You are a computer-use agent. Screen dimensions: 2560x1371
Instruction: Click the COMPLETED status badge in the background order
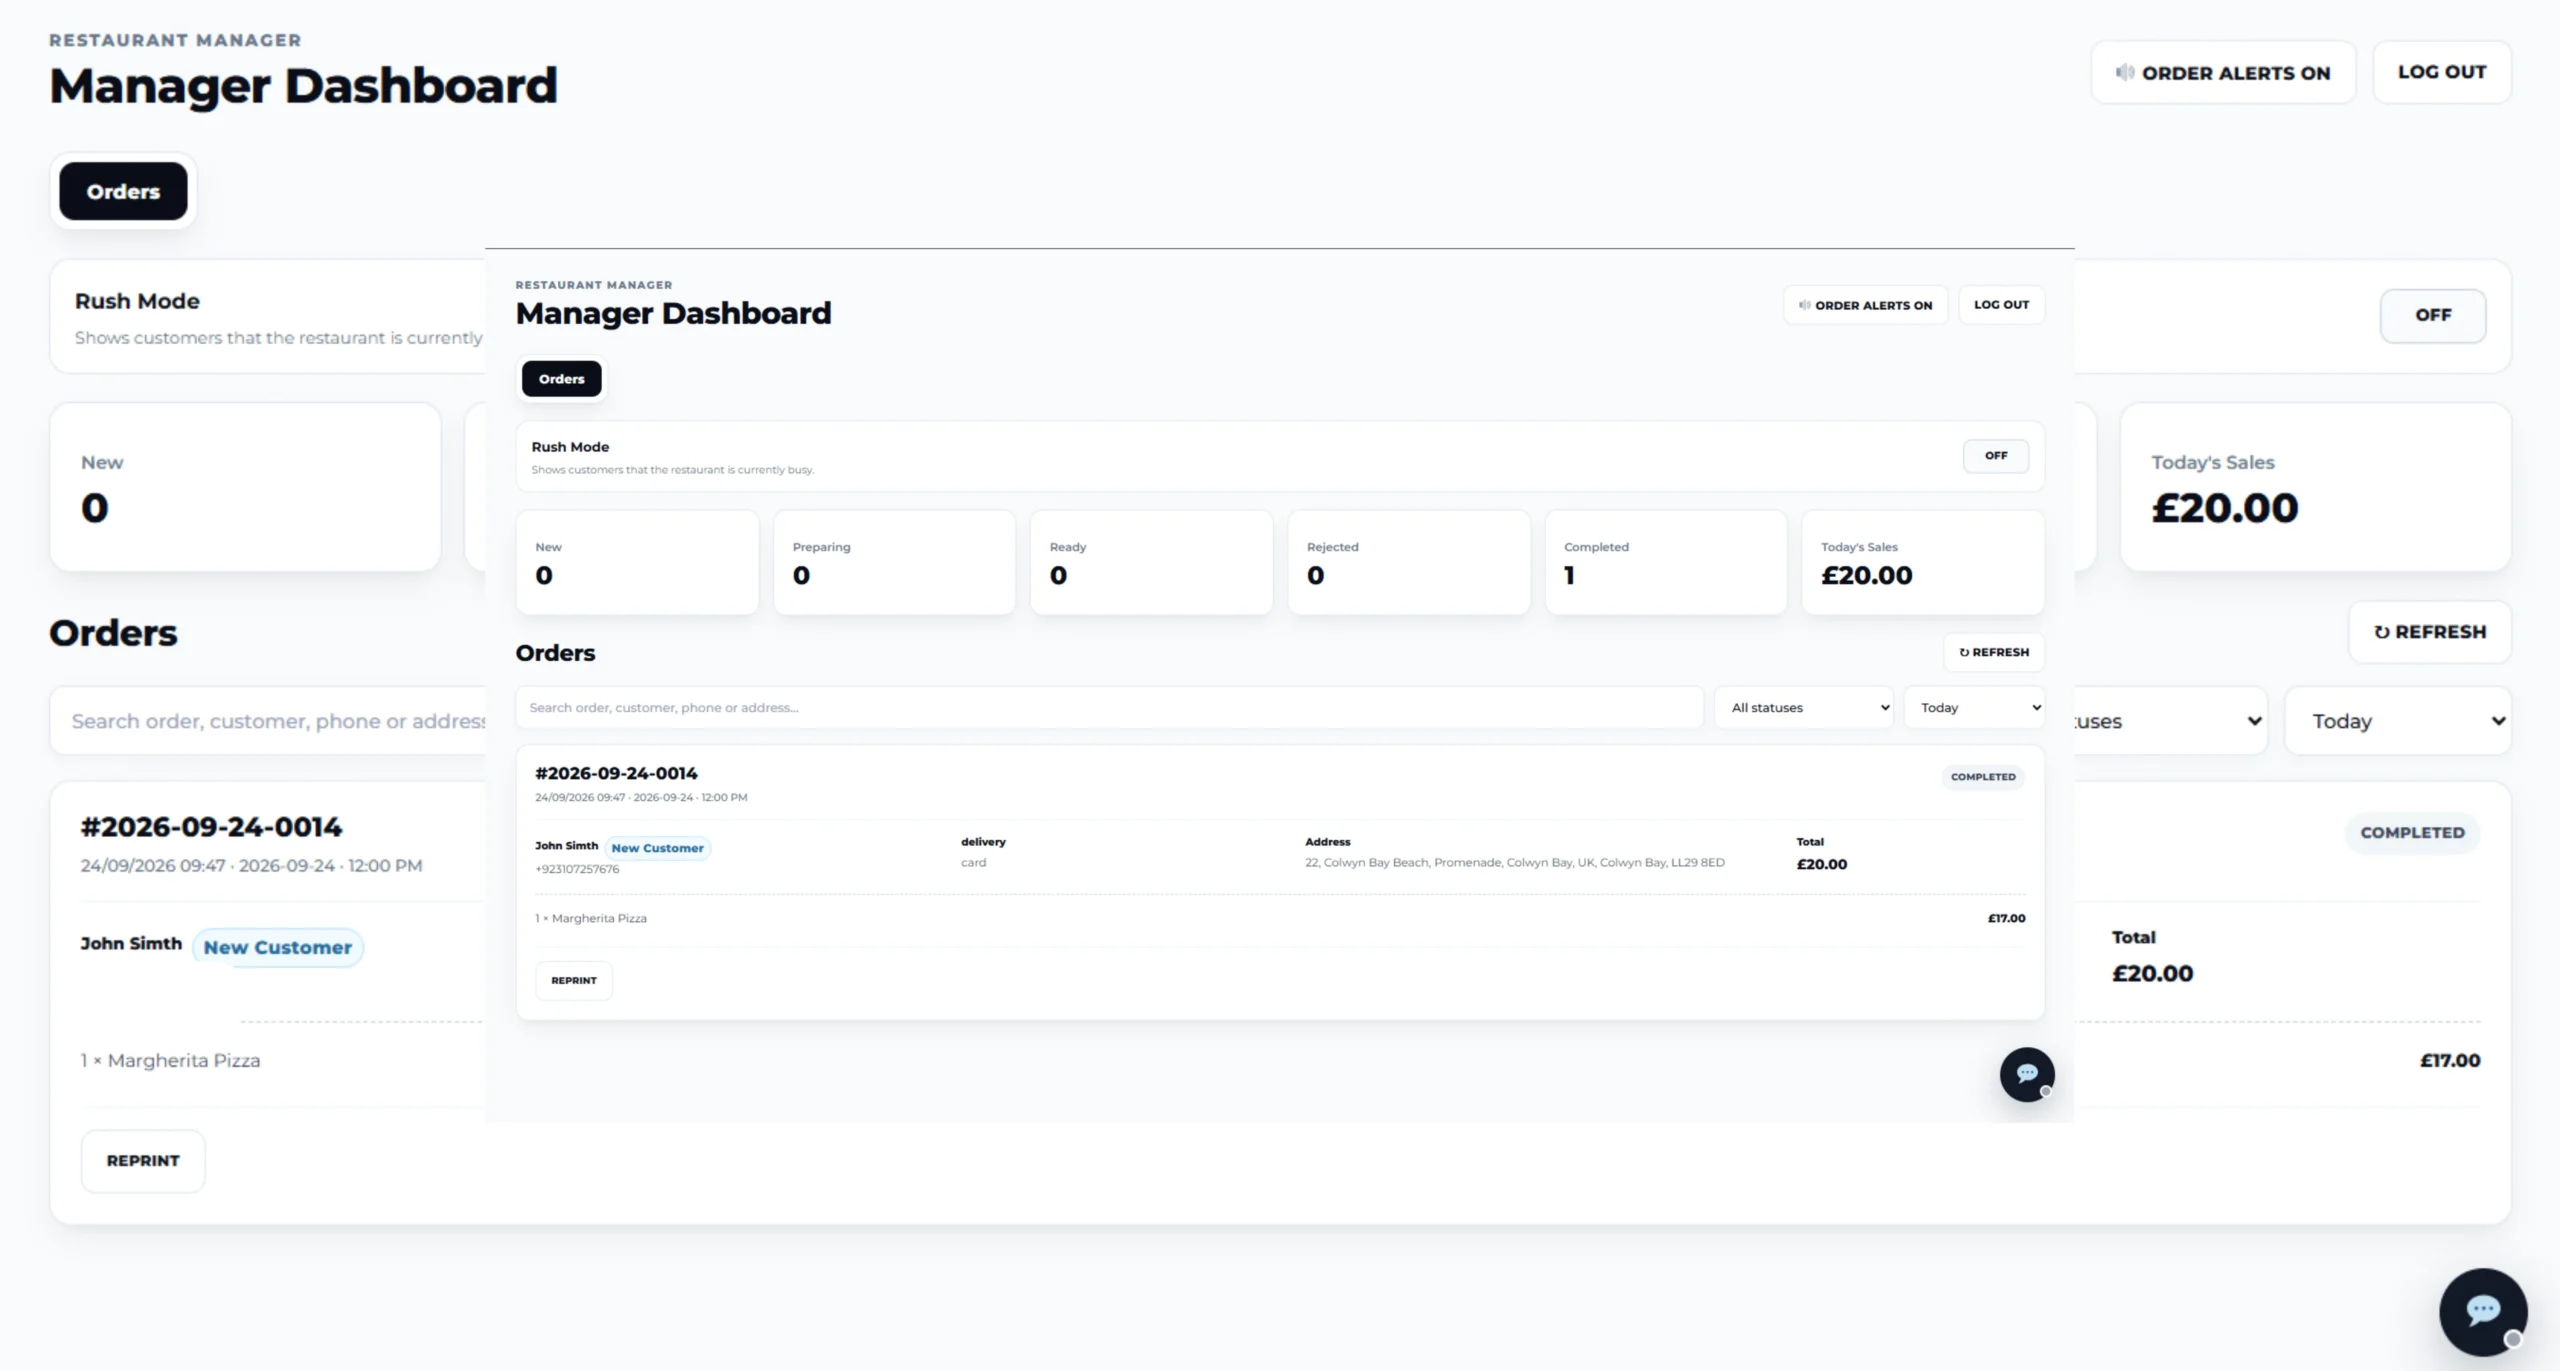point(2412,832)
